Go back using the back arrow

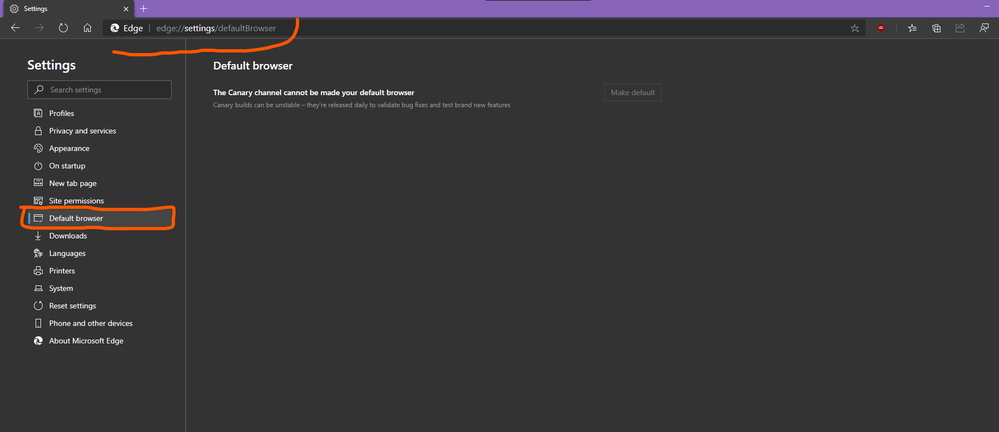tap(15, 28)
